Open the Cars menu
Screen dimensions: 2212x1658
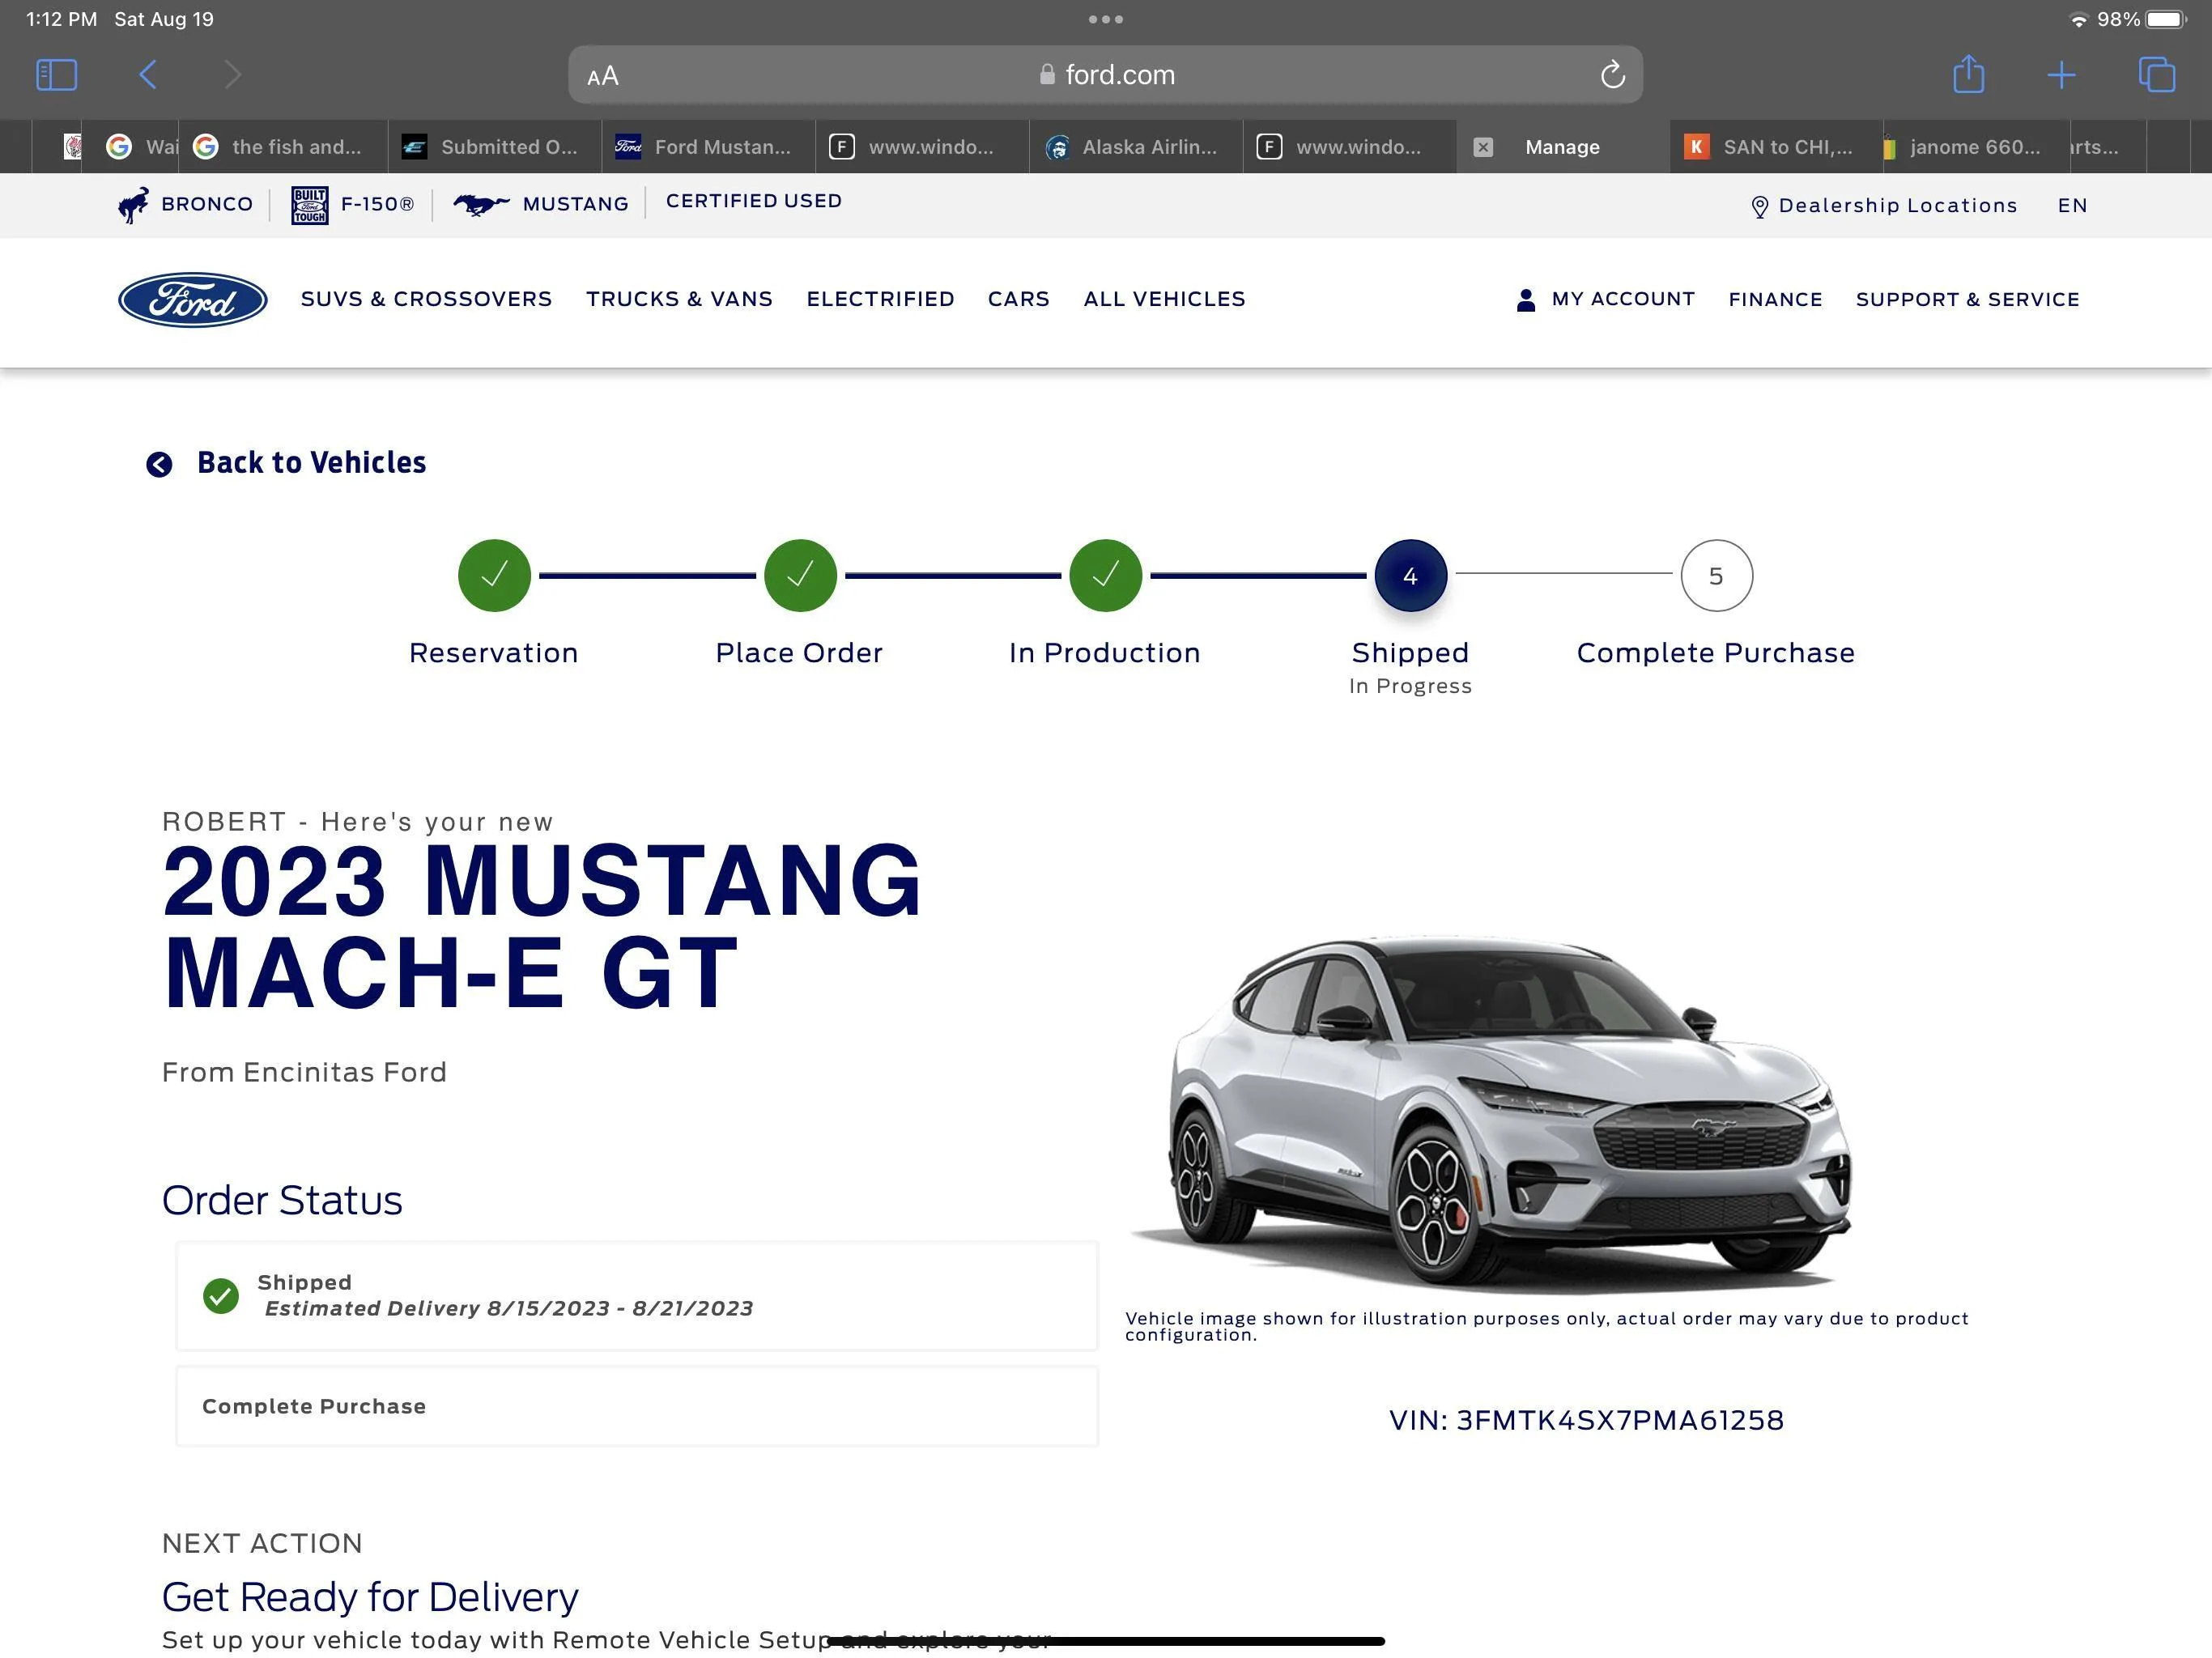point(1018,299)
